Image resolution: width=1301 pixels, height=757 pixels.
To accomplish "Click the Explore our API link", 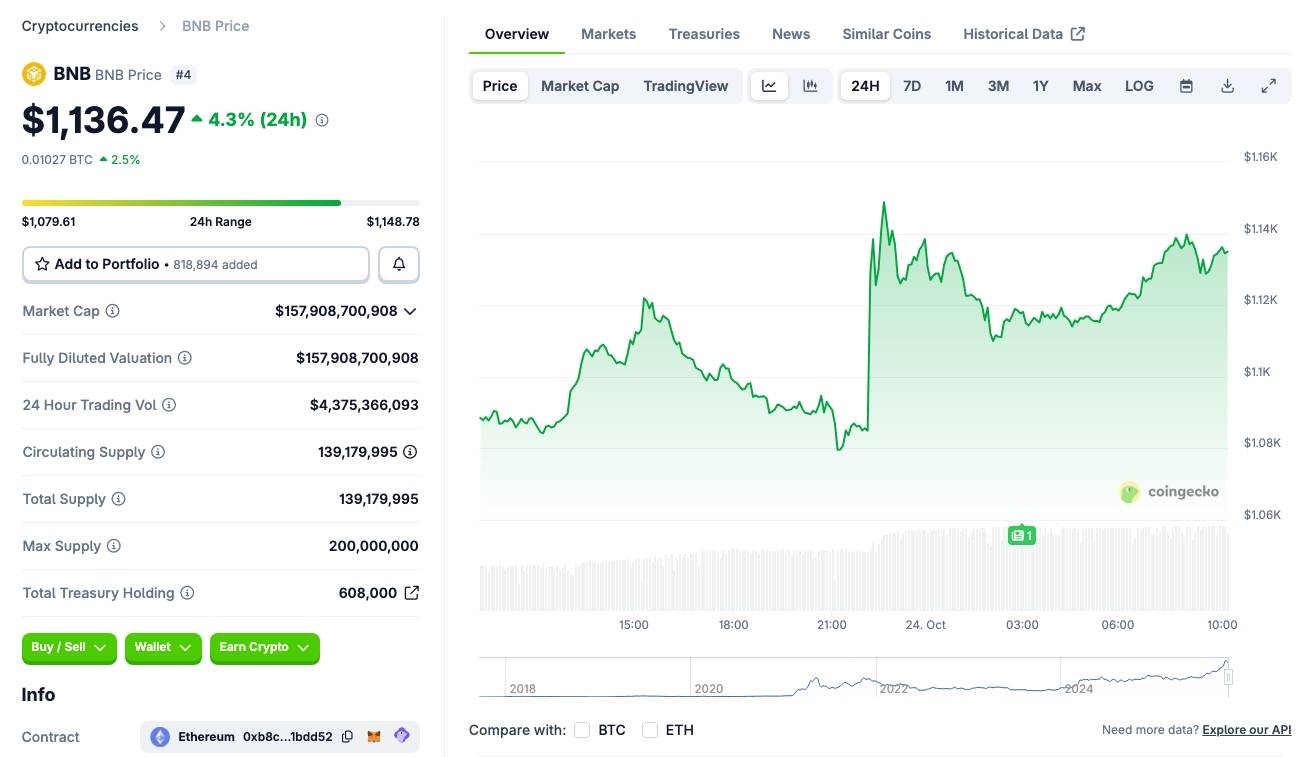I will pos(1246,730).
